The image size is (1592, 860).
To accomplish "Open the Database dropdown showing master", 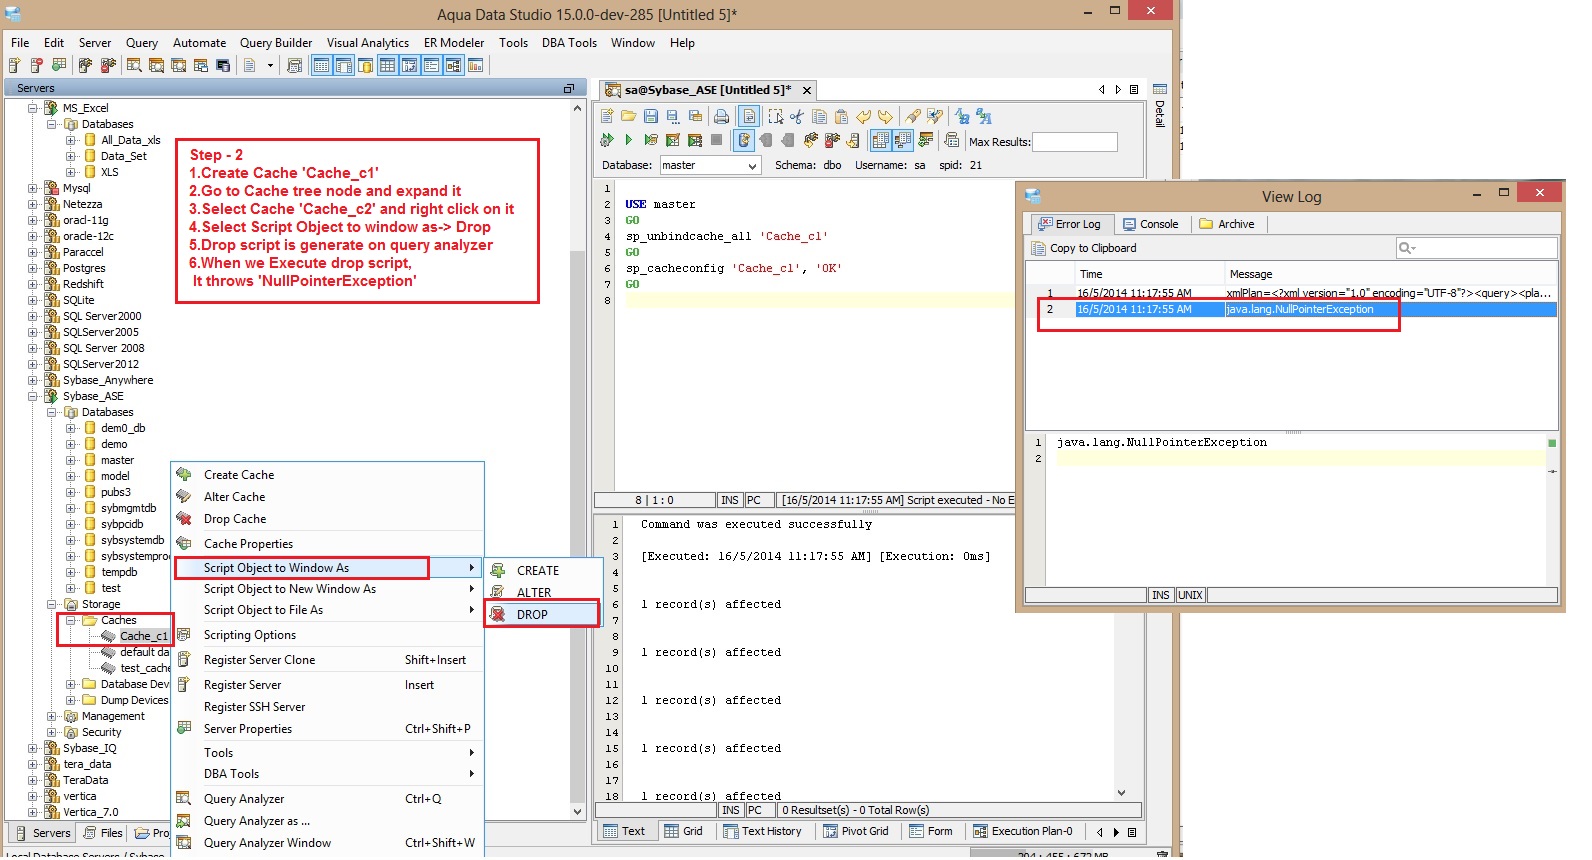I will (711, 165).
